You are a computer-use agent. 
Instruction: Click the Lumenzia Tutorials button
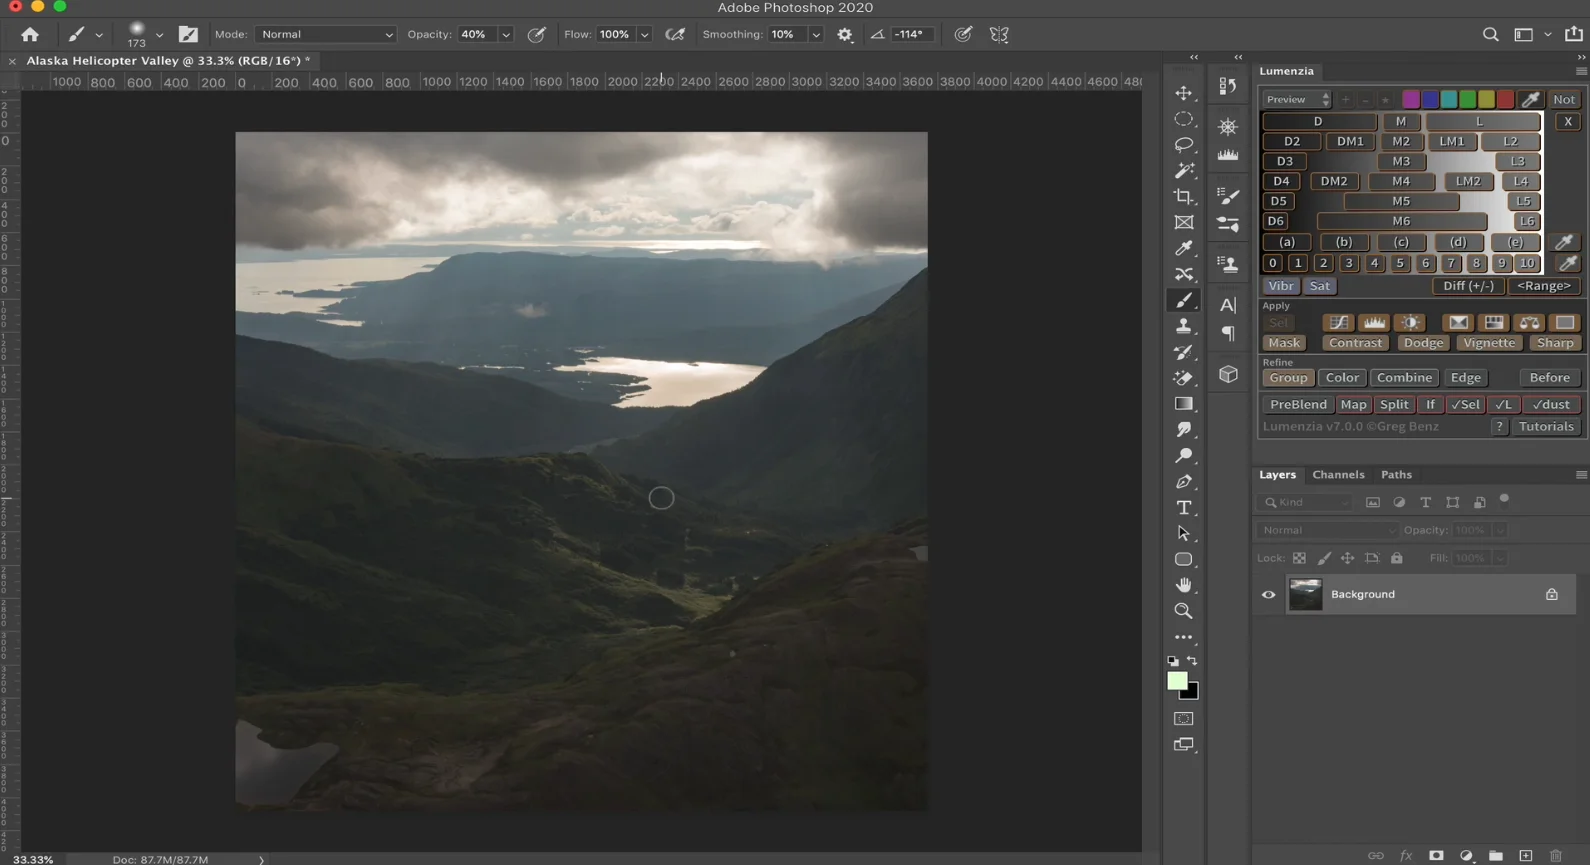tap(1545, 427)
